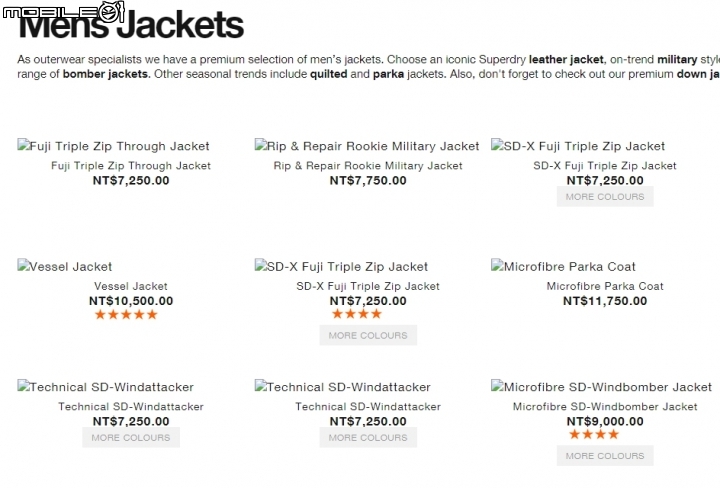Open More Colours for middle-row SD-X Fuji Triple Zip Jacket
Screen dimensions: 720x488
coord(368,336)
